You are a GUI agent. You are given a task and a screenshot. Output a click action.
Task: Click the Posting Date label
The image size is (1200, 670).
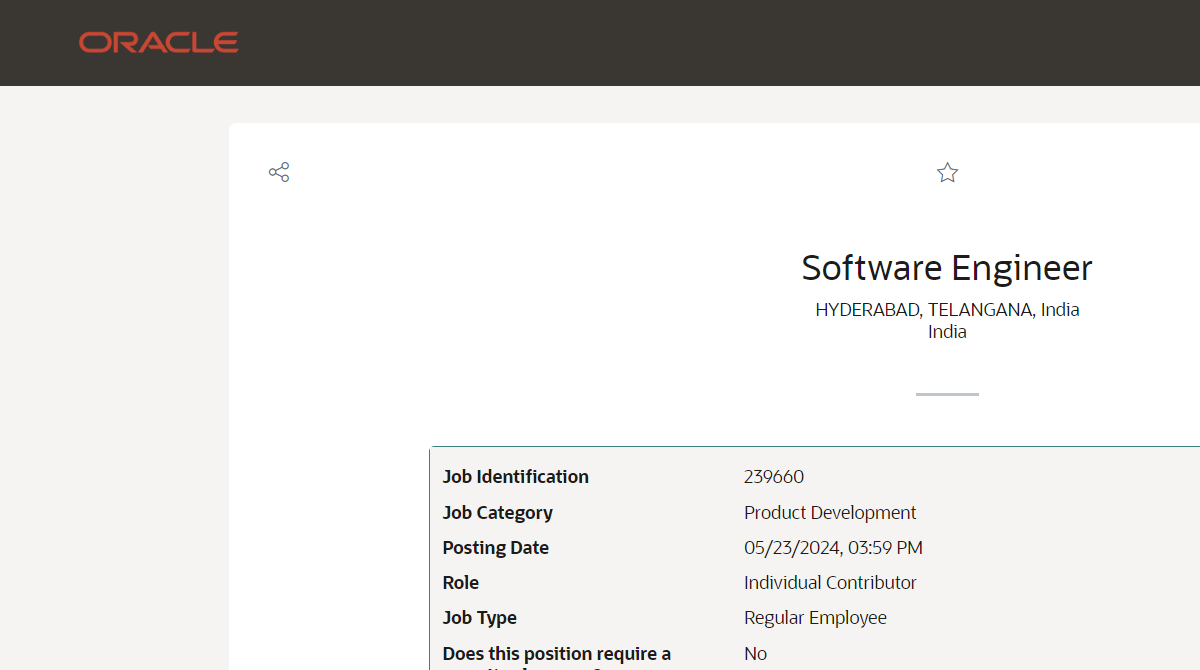click(496, 548)
